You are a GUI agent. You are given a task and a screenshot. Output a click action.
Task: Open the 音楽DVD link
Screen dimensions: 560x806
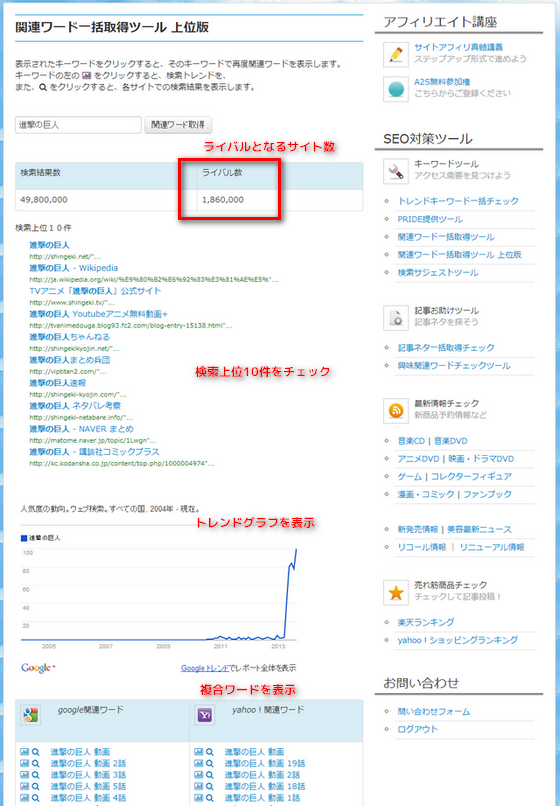click(451, 441)
